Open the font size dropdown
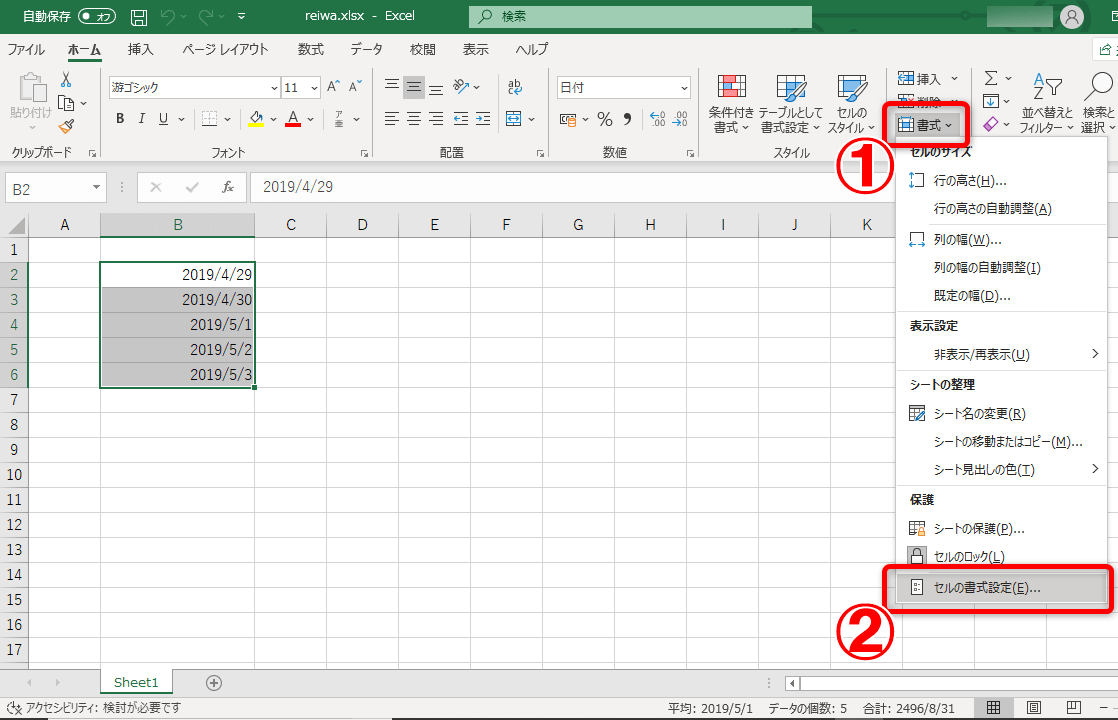The height and width of the screenshot is (720, 1118). click(x=314, y=88)
